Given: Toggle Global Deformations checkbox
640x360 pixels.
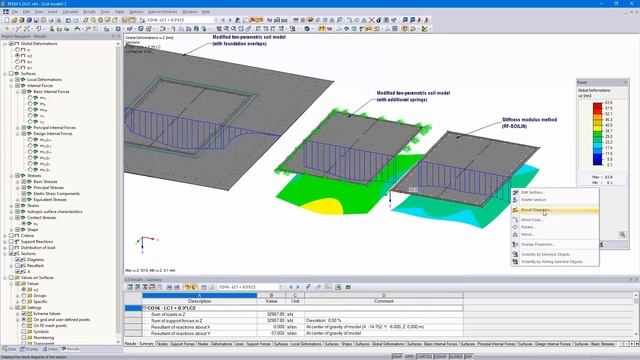Looking at the screenshot, I should [x=11, y=43].
